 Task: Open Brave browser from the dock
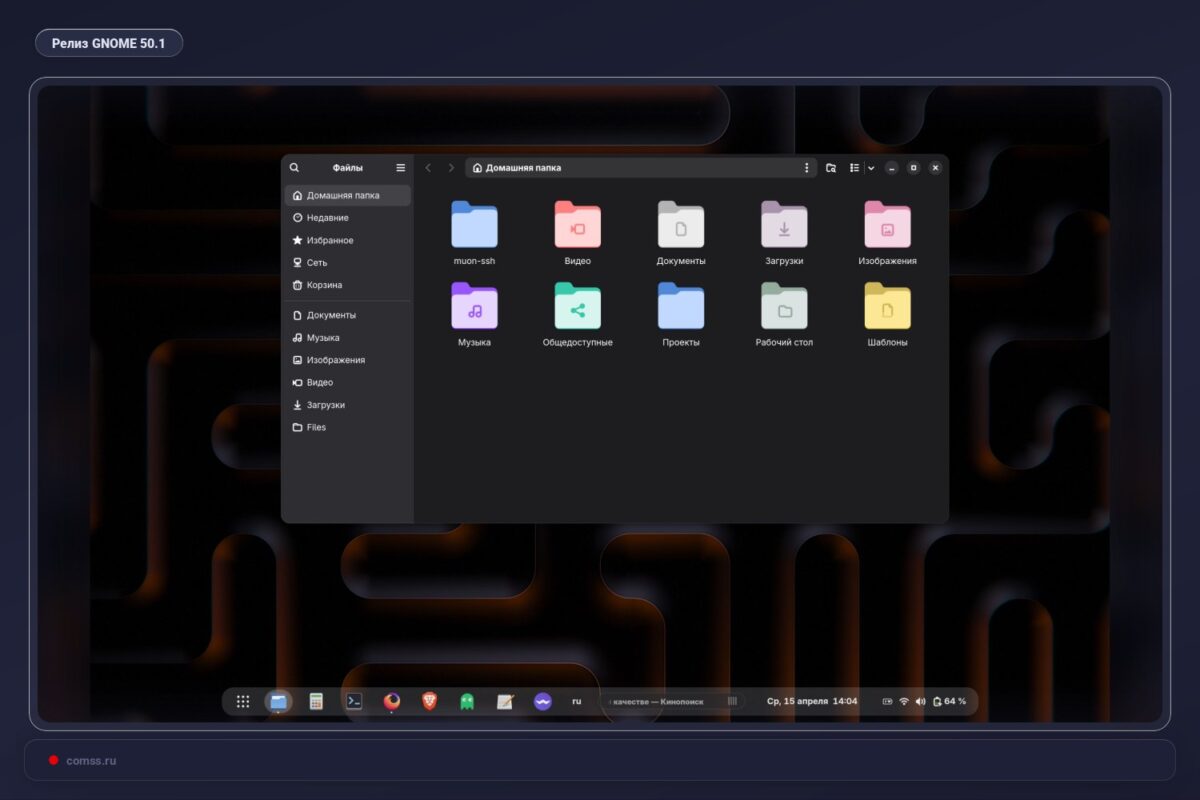coord(427,701)
